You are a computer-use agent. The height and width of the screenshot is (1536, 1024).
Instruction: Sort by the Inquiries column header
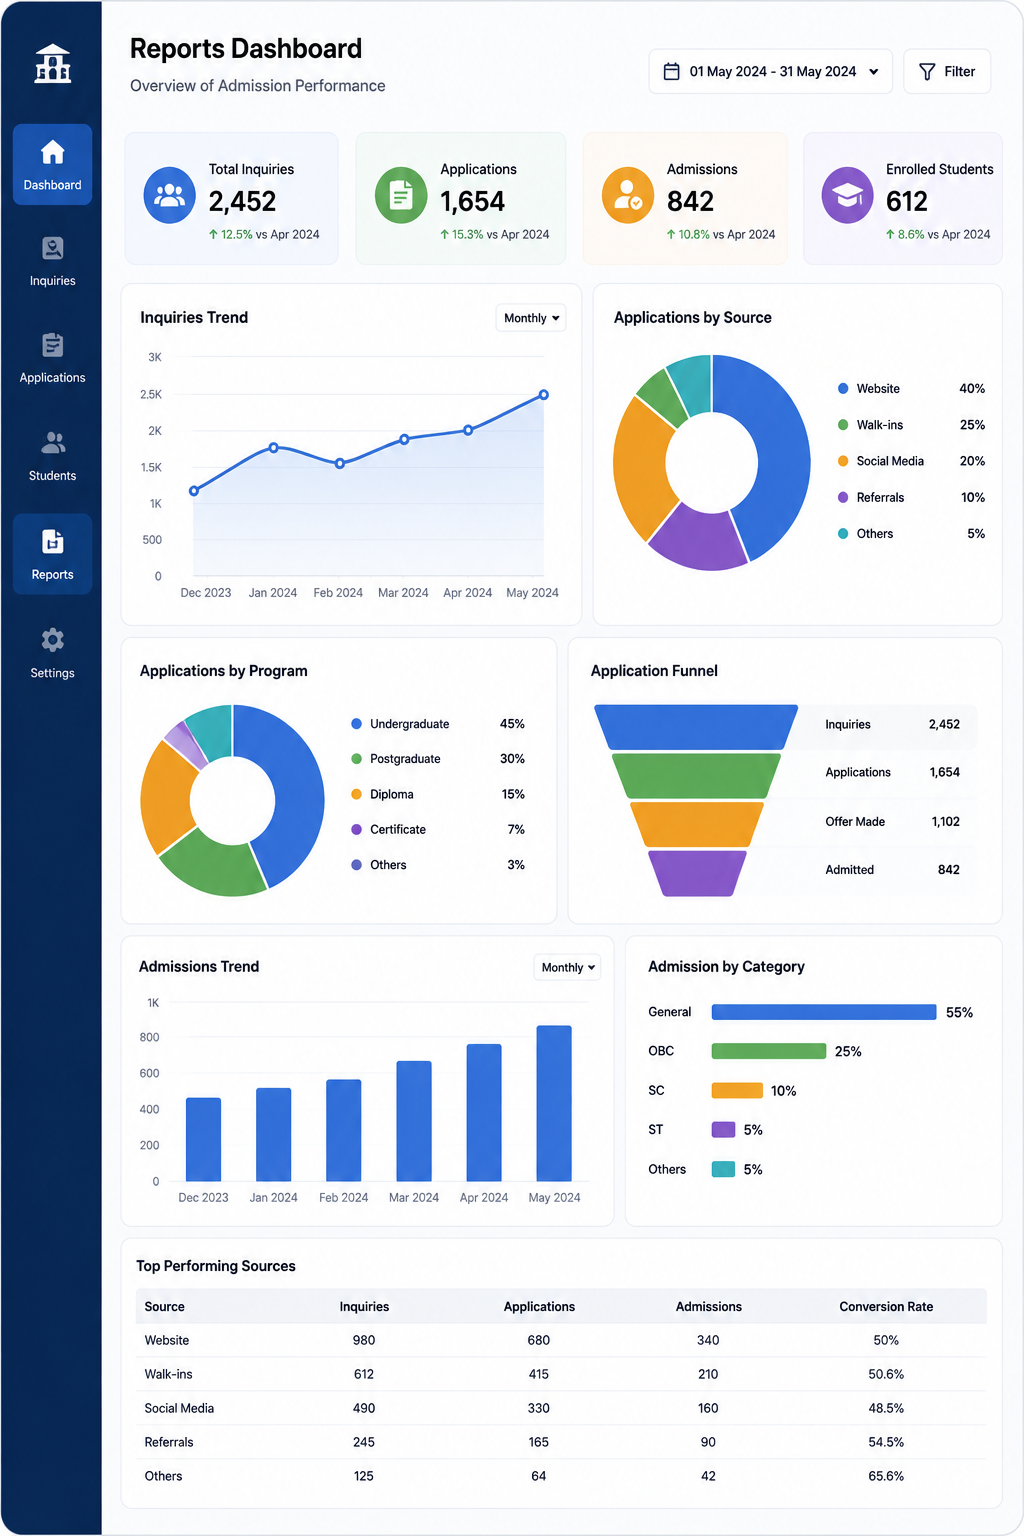(x=364, y=1307)
